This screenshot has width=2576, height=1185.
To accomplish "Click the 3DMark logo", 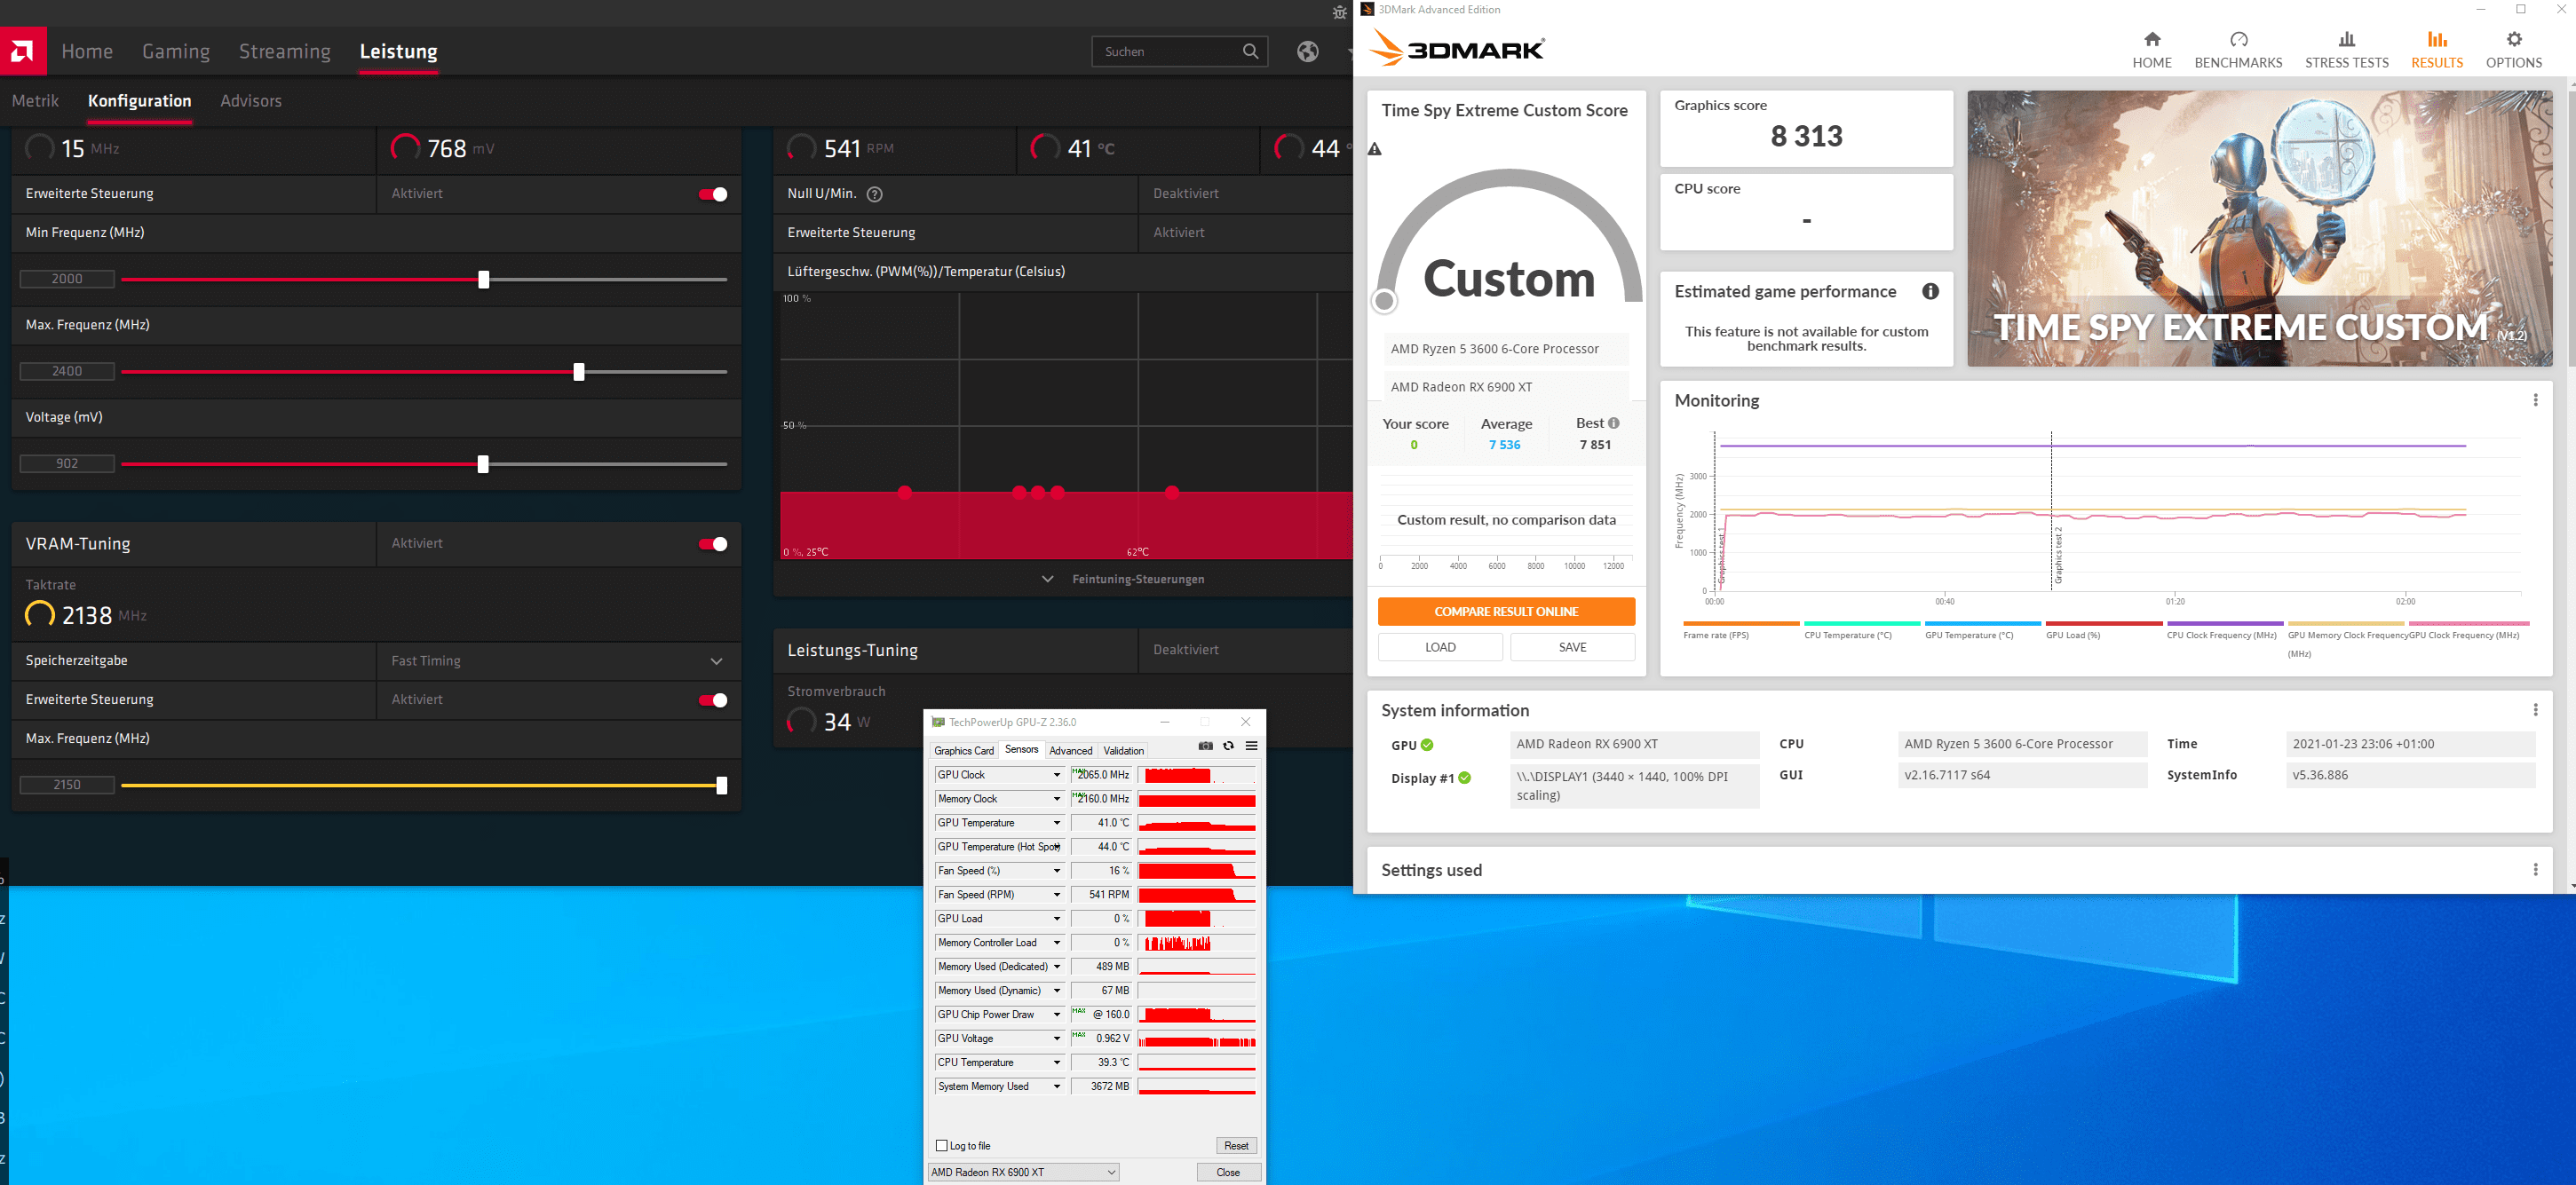I will pos(1456,48).
